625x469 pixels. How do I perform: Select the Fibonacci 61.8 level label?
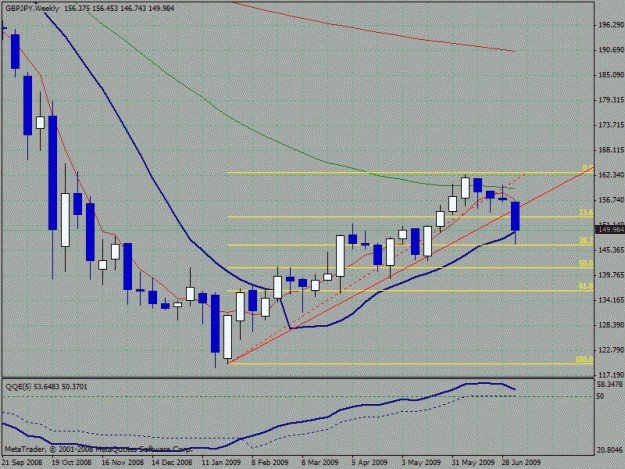click(x=586, y=286)
